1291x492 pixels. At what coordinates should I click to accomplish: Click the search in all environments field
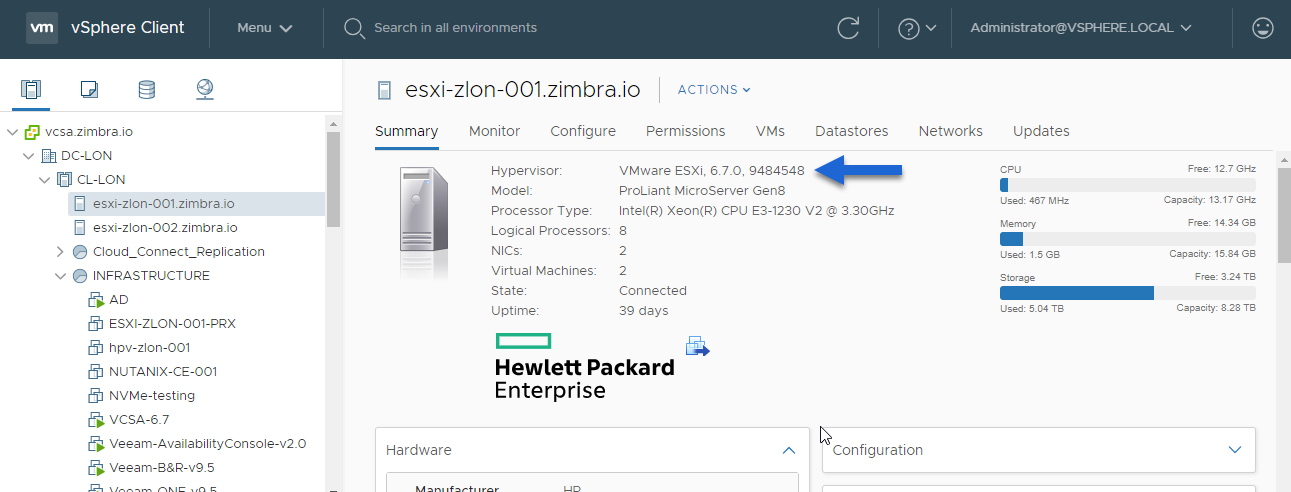[455, 28]
